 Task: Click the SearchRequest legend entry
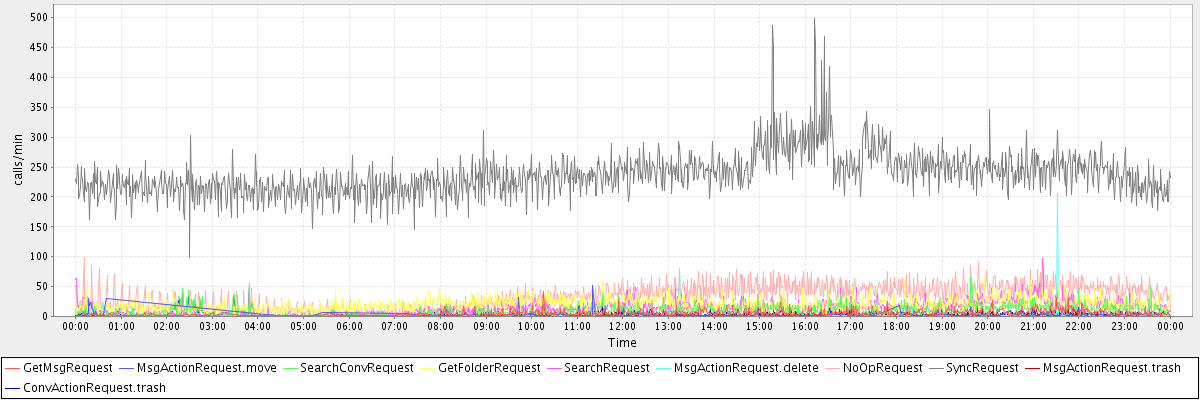tap(607, 368)
